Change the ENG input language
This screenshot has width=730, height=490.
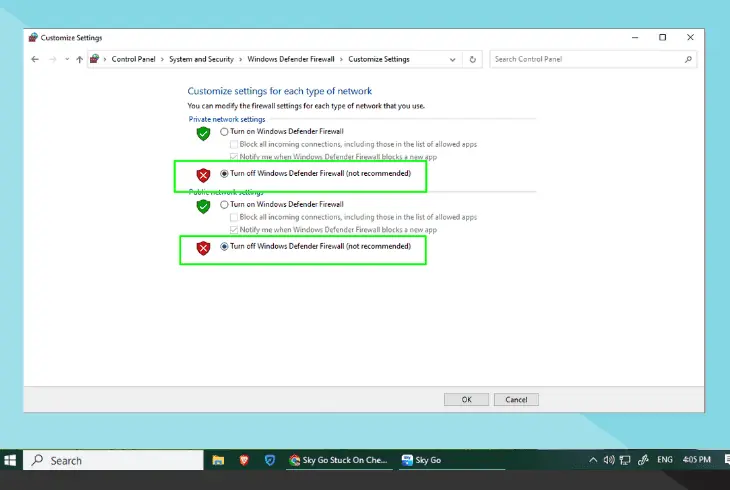665,460
